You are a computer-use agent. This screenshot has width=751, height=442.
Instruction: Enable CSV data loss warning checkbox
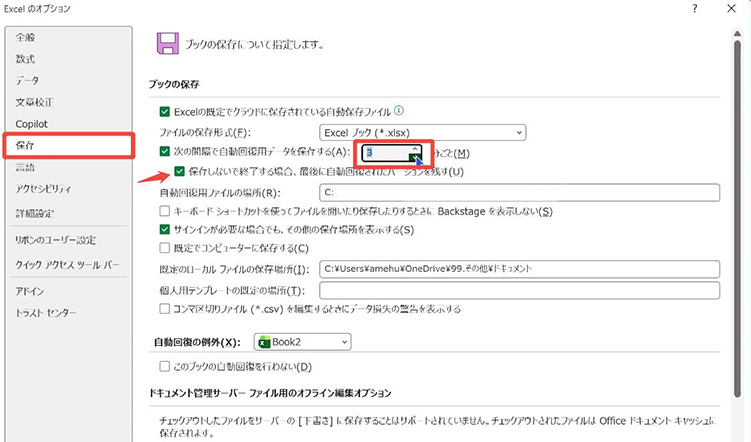[165, 309]
